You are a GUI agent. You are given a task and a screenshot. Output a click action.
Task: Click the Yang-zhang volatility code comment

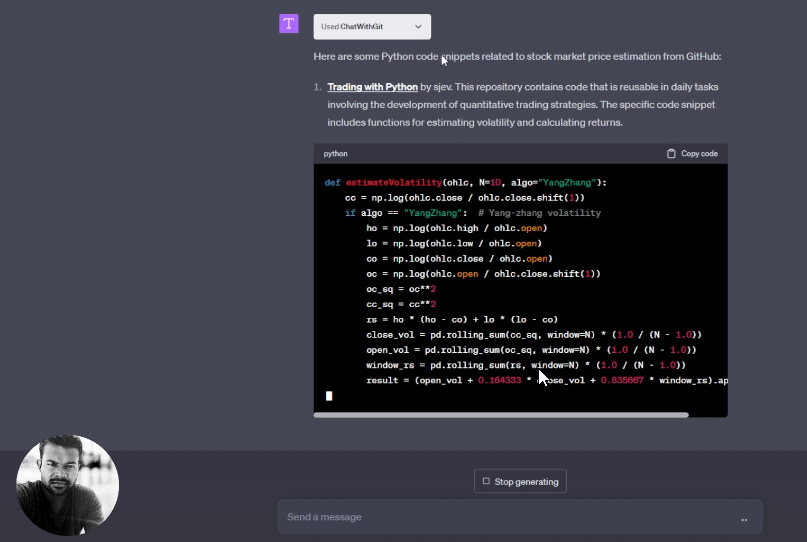point(539,213)
